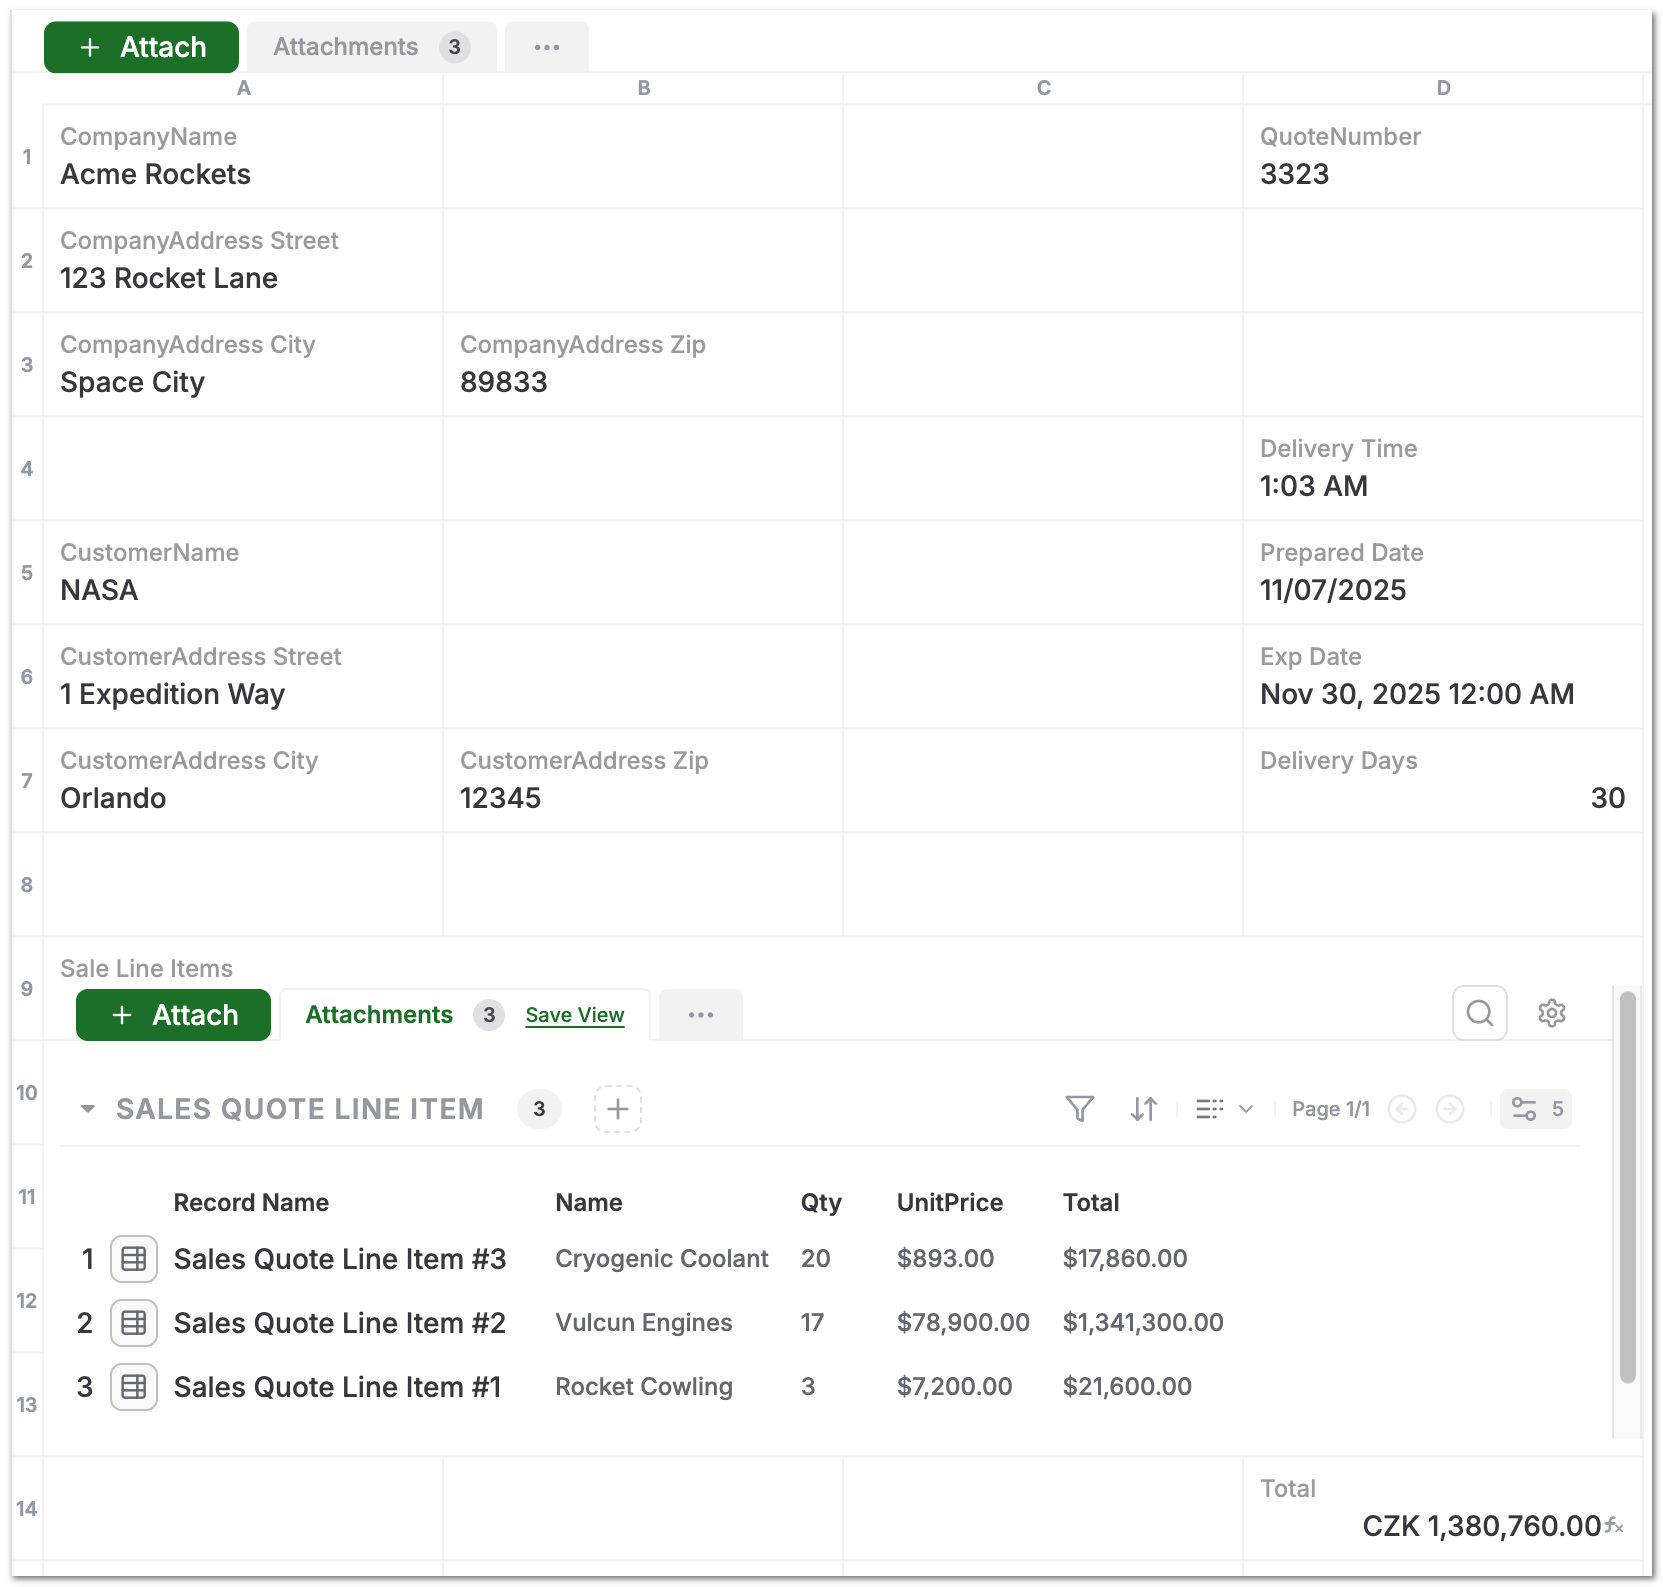Apply sorting to the line item records

tap(1143, 1109)
